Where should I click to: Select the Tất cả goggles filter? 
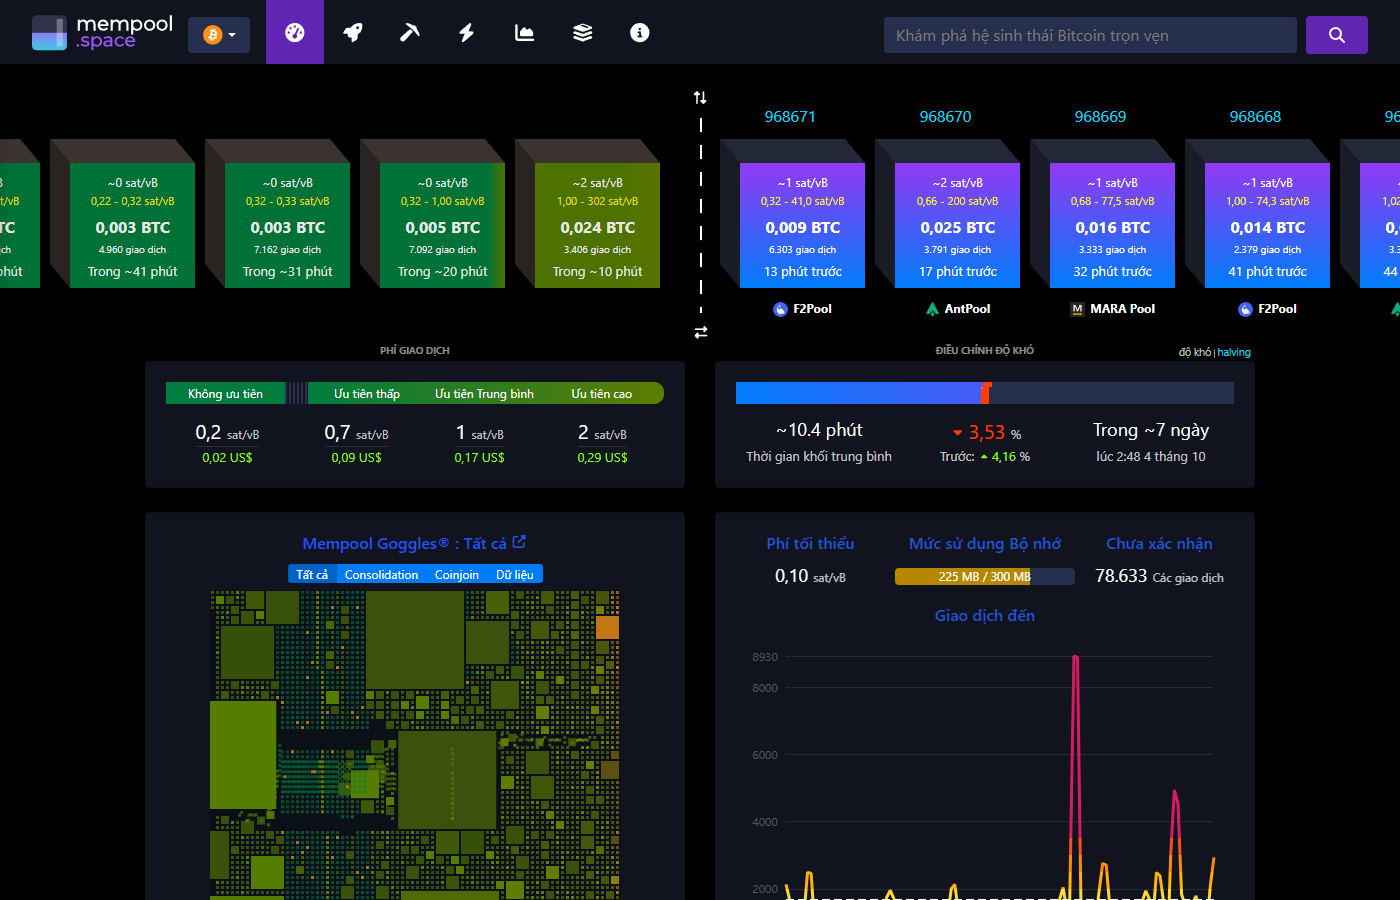pos(312,574)
